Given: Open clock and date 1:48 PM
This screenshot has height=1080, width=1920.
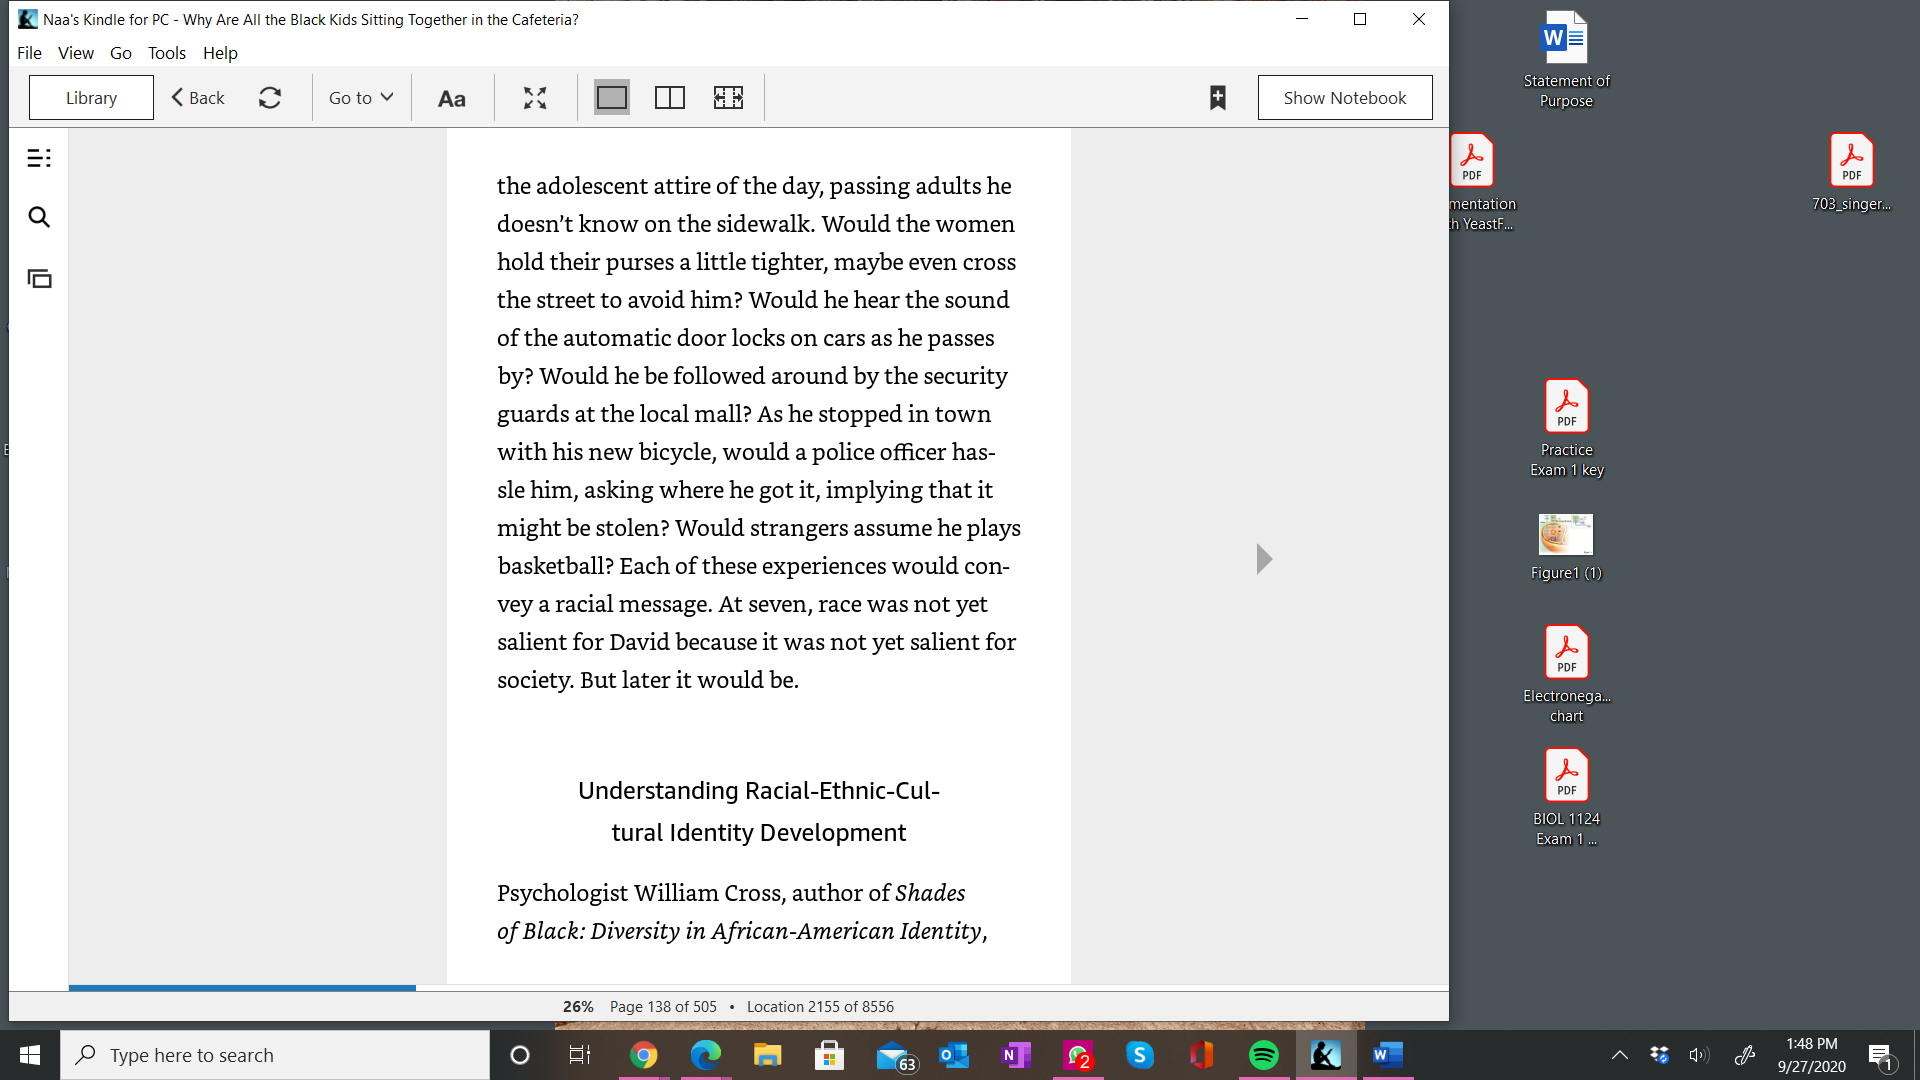Looking at the screenshot, I should pos(1811,1055).
